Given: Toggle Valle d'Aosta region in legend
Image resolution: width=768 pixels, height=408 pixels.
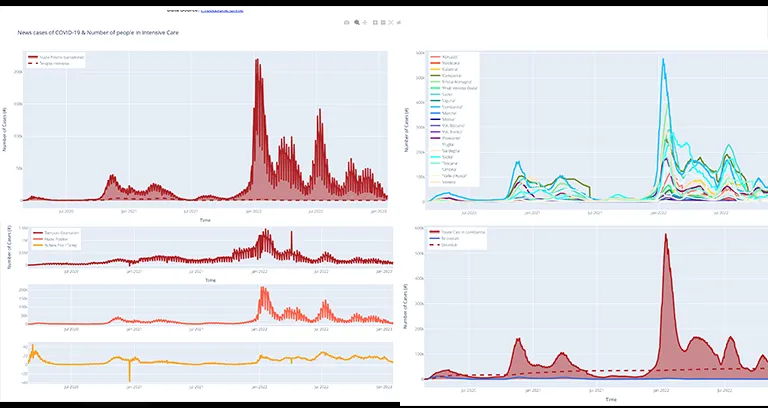Looking at the screenshot, I should (448, 175).
